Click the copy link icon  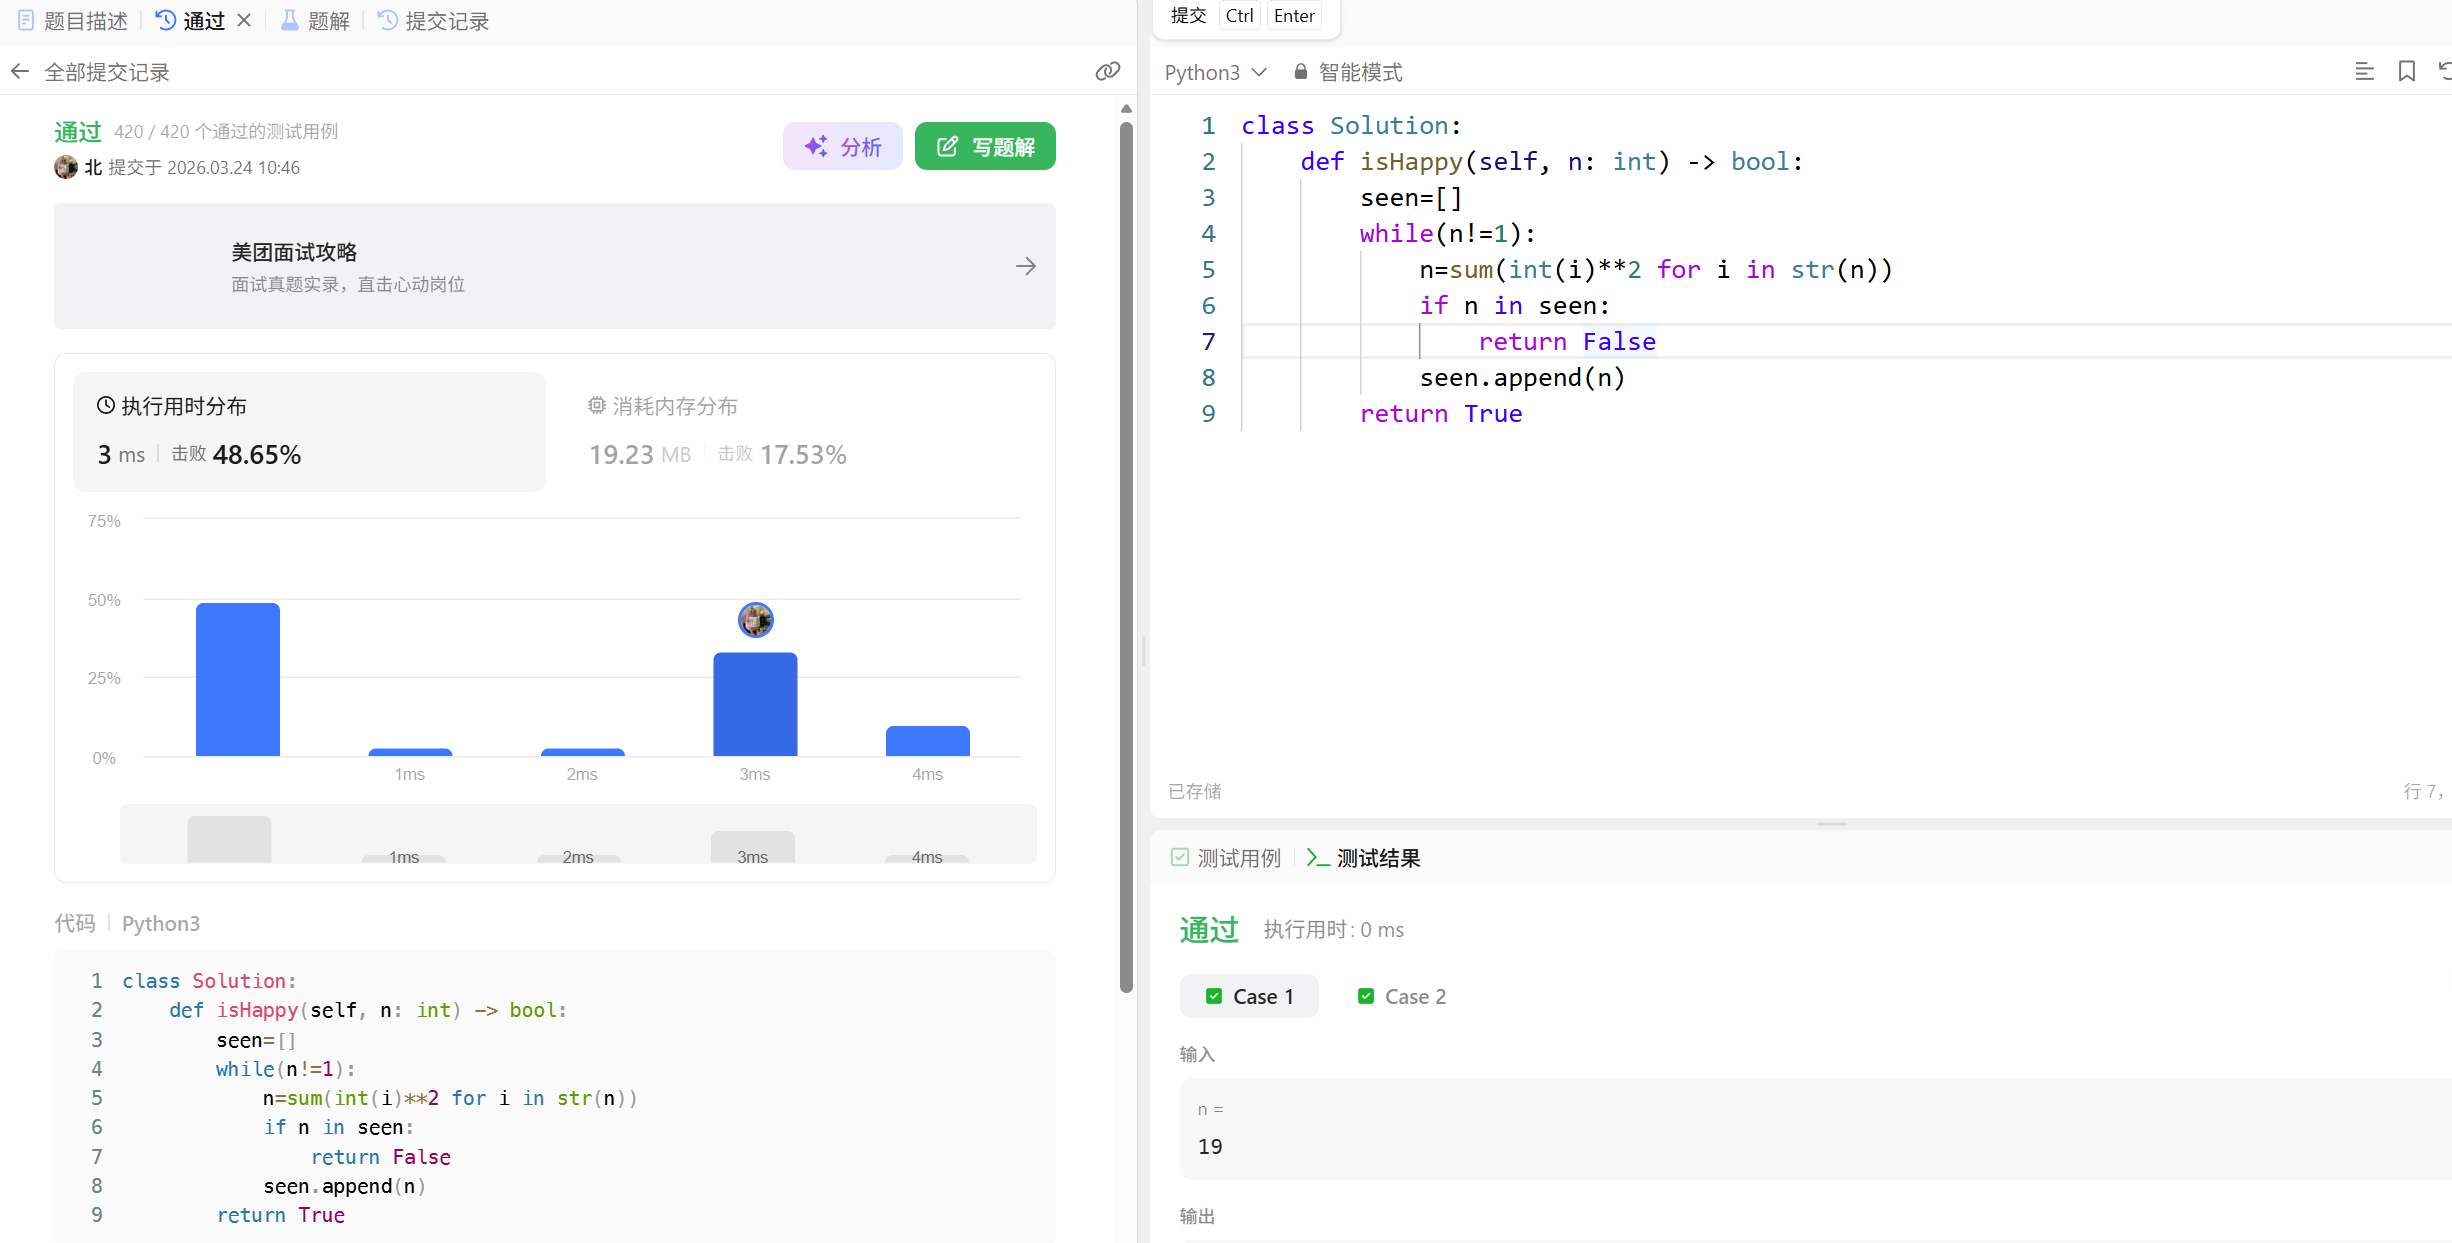click(1107, 71)
